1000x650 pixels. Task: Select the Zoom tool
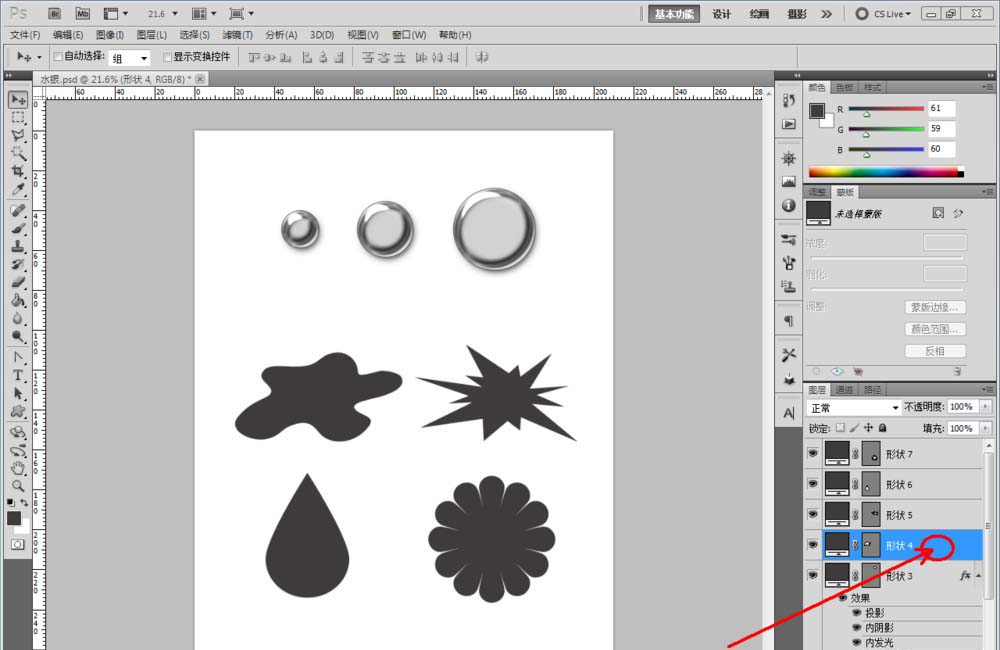pos(18,486)
